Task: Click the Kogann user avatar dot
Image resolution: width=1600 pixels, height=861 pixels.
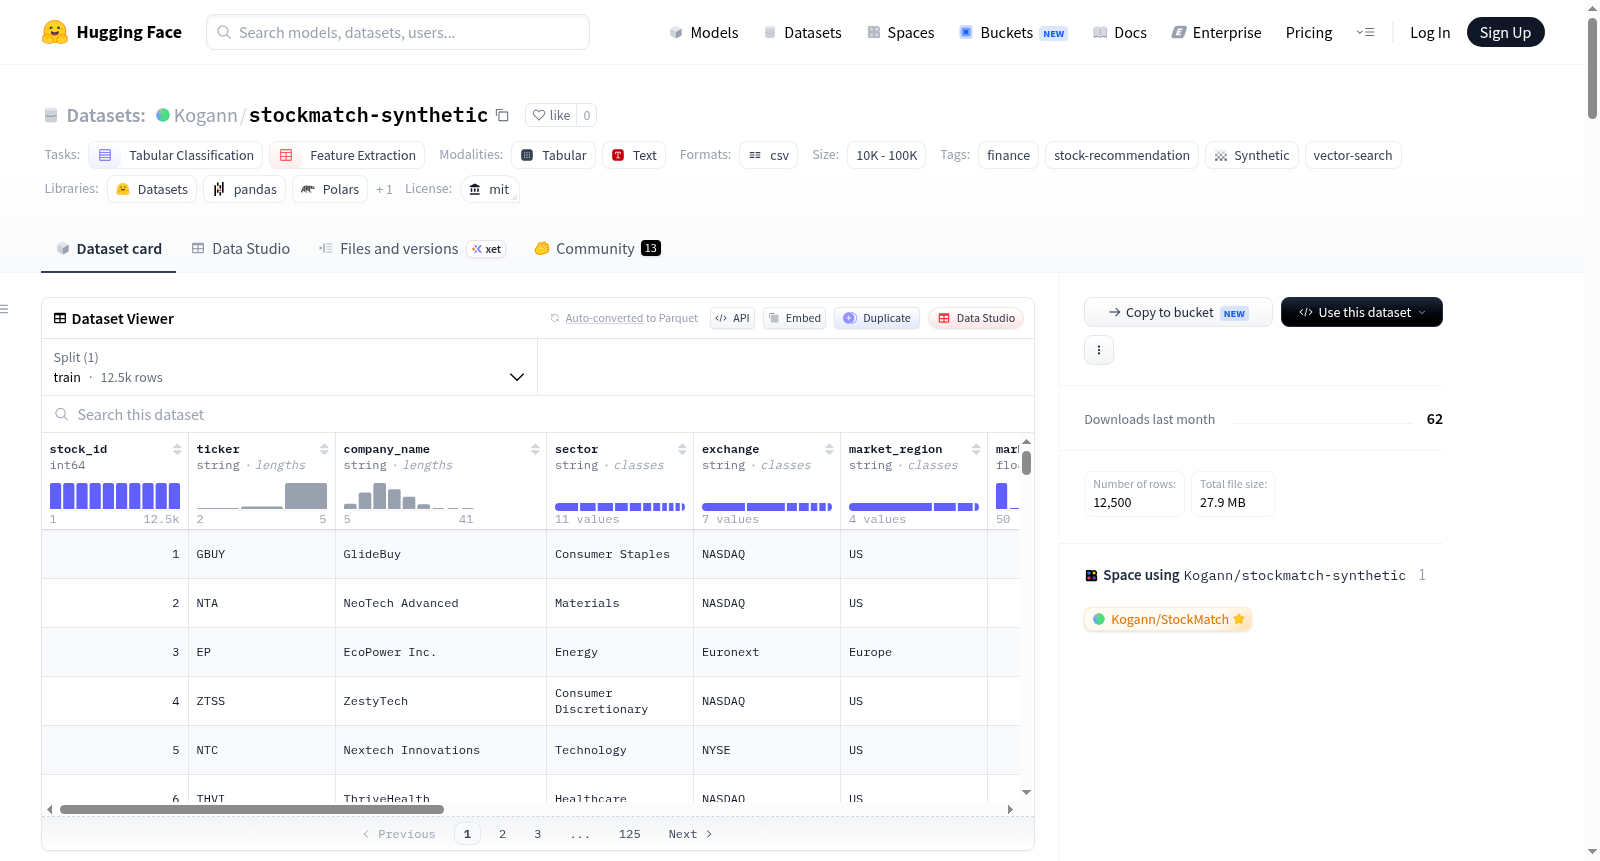Action: [163, 115]
